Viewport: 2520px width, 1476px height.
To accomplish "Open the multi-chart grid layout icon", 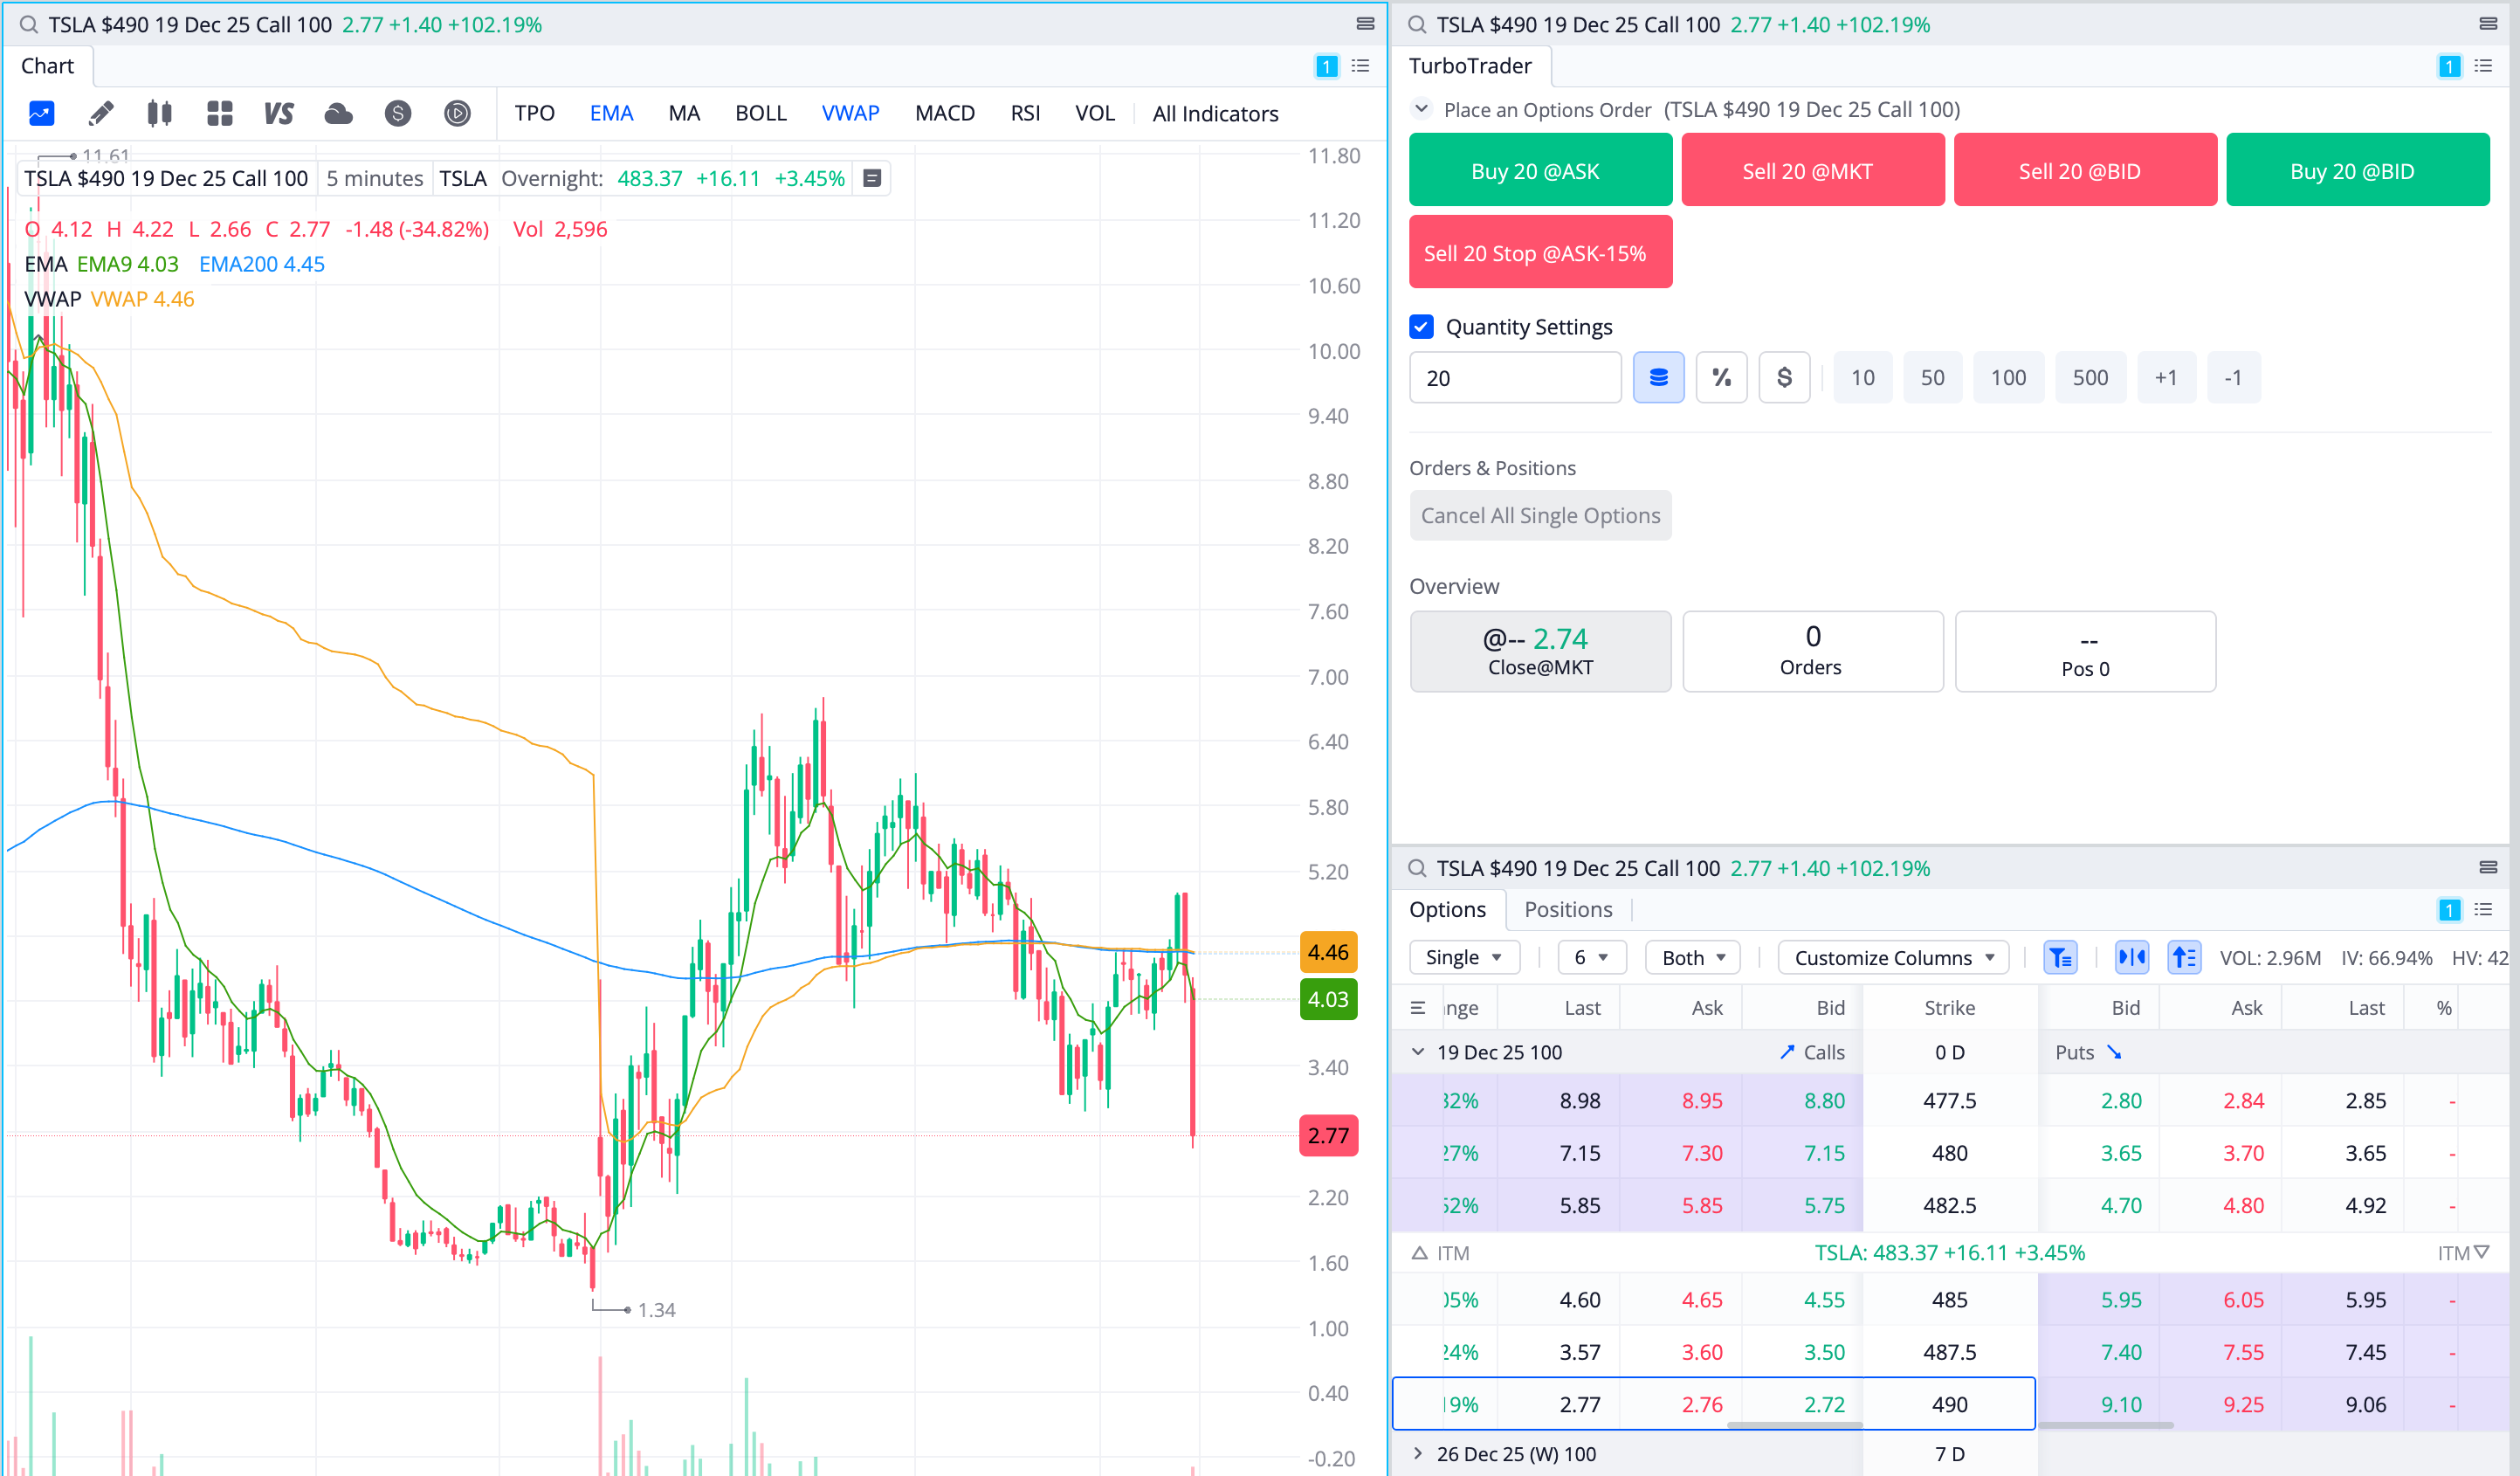I will pyautogui.click(x=220, y=113).
